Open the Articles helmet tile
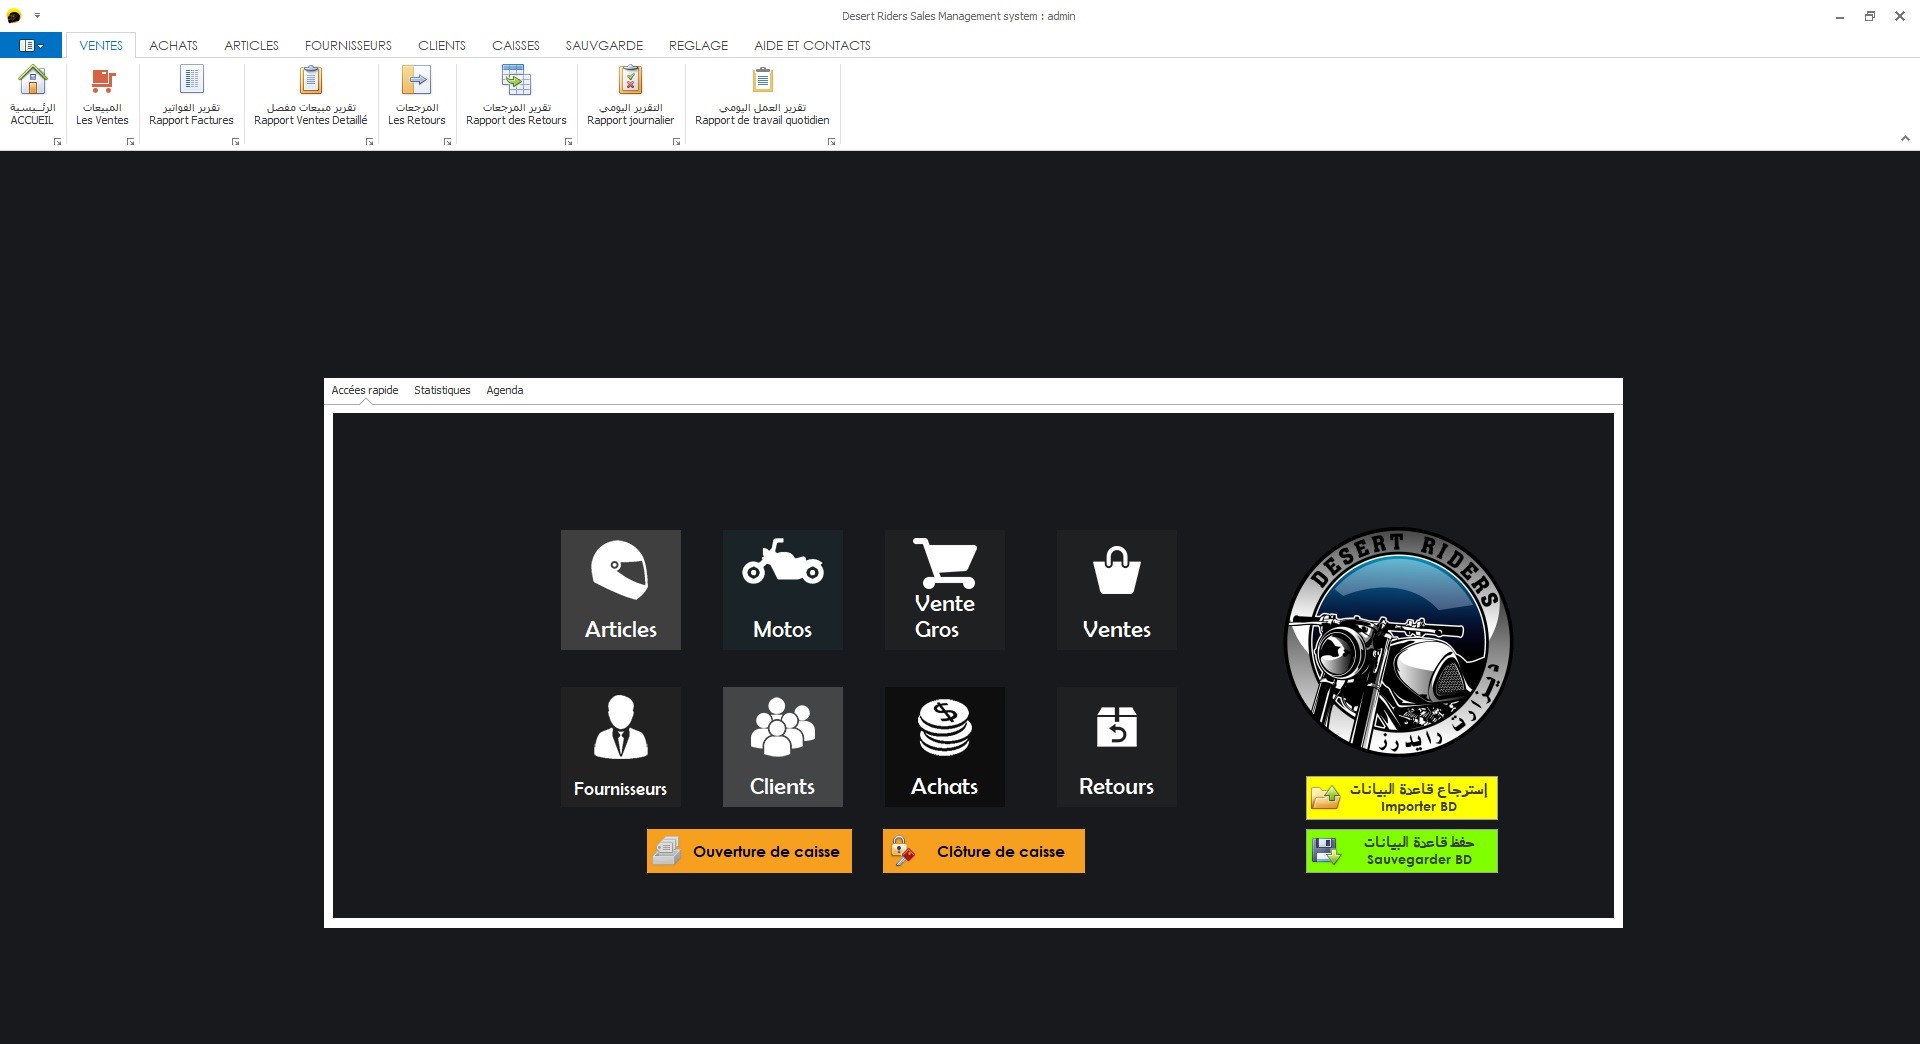Image resolution: width=1920 pixels, height=1044 pixels. click(621, 590)
